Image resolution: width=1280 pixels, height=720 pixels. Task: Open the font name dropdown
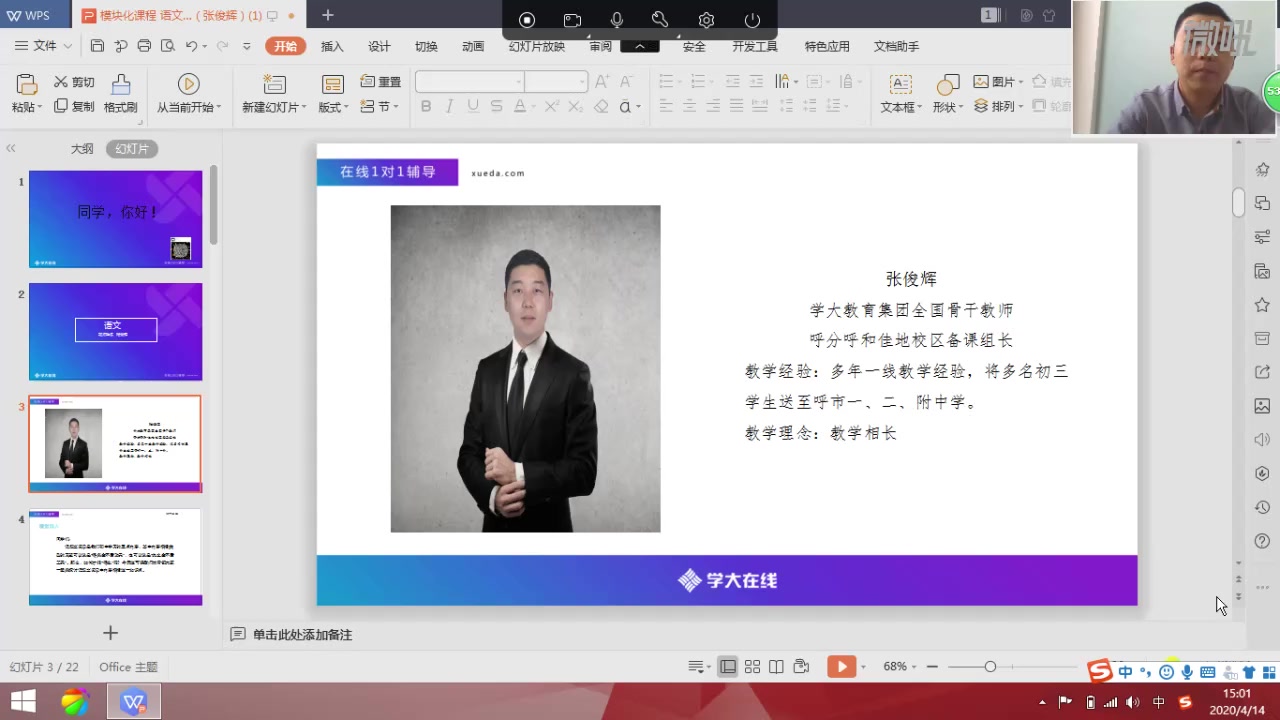click(519, 82)
